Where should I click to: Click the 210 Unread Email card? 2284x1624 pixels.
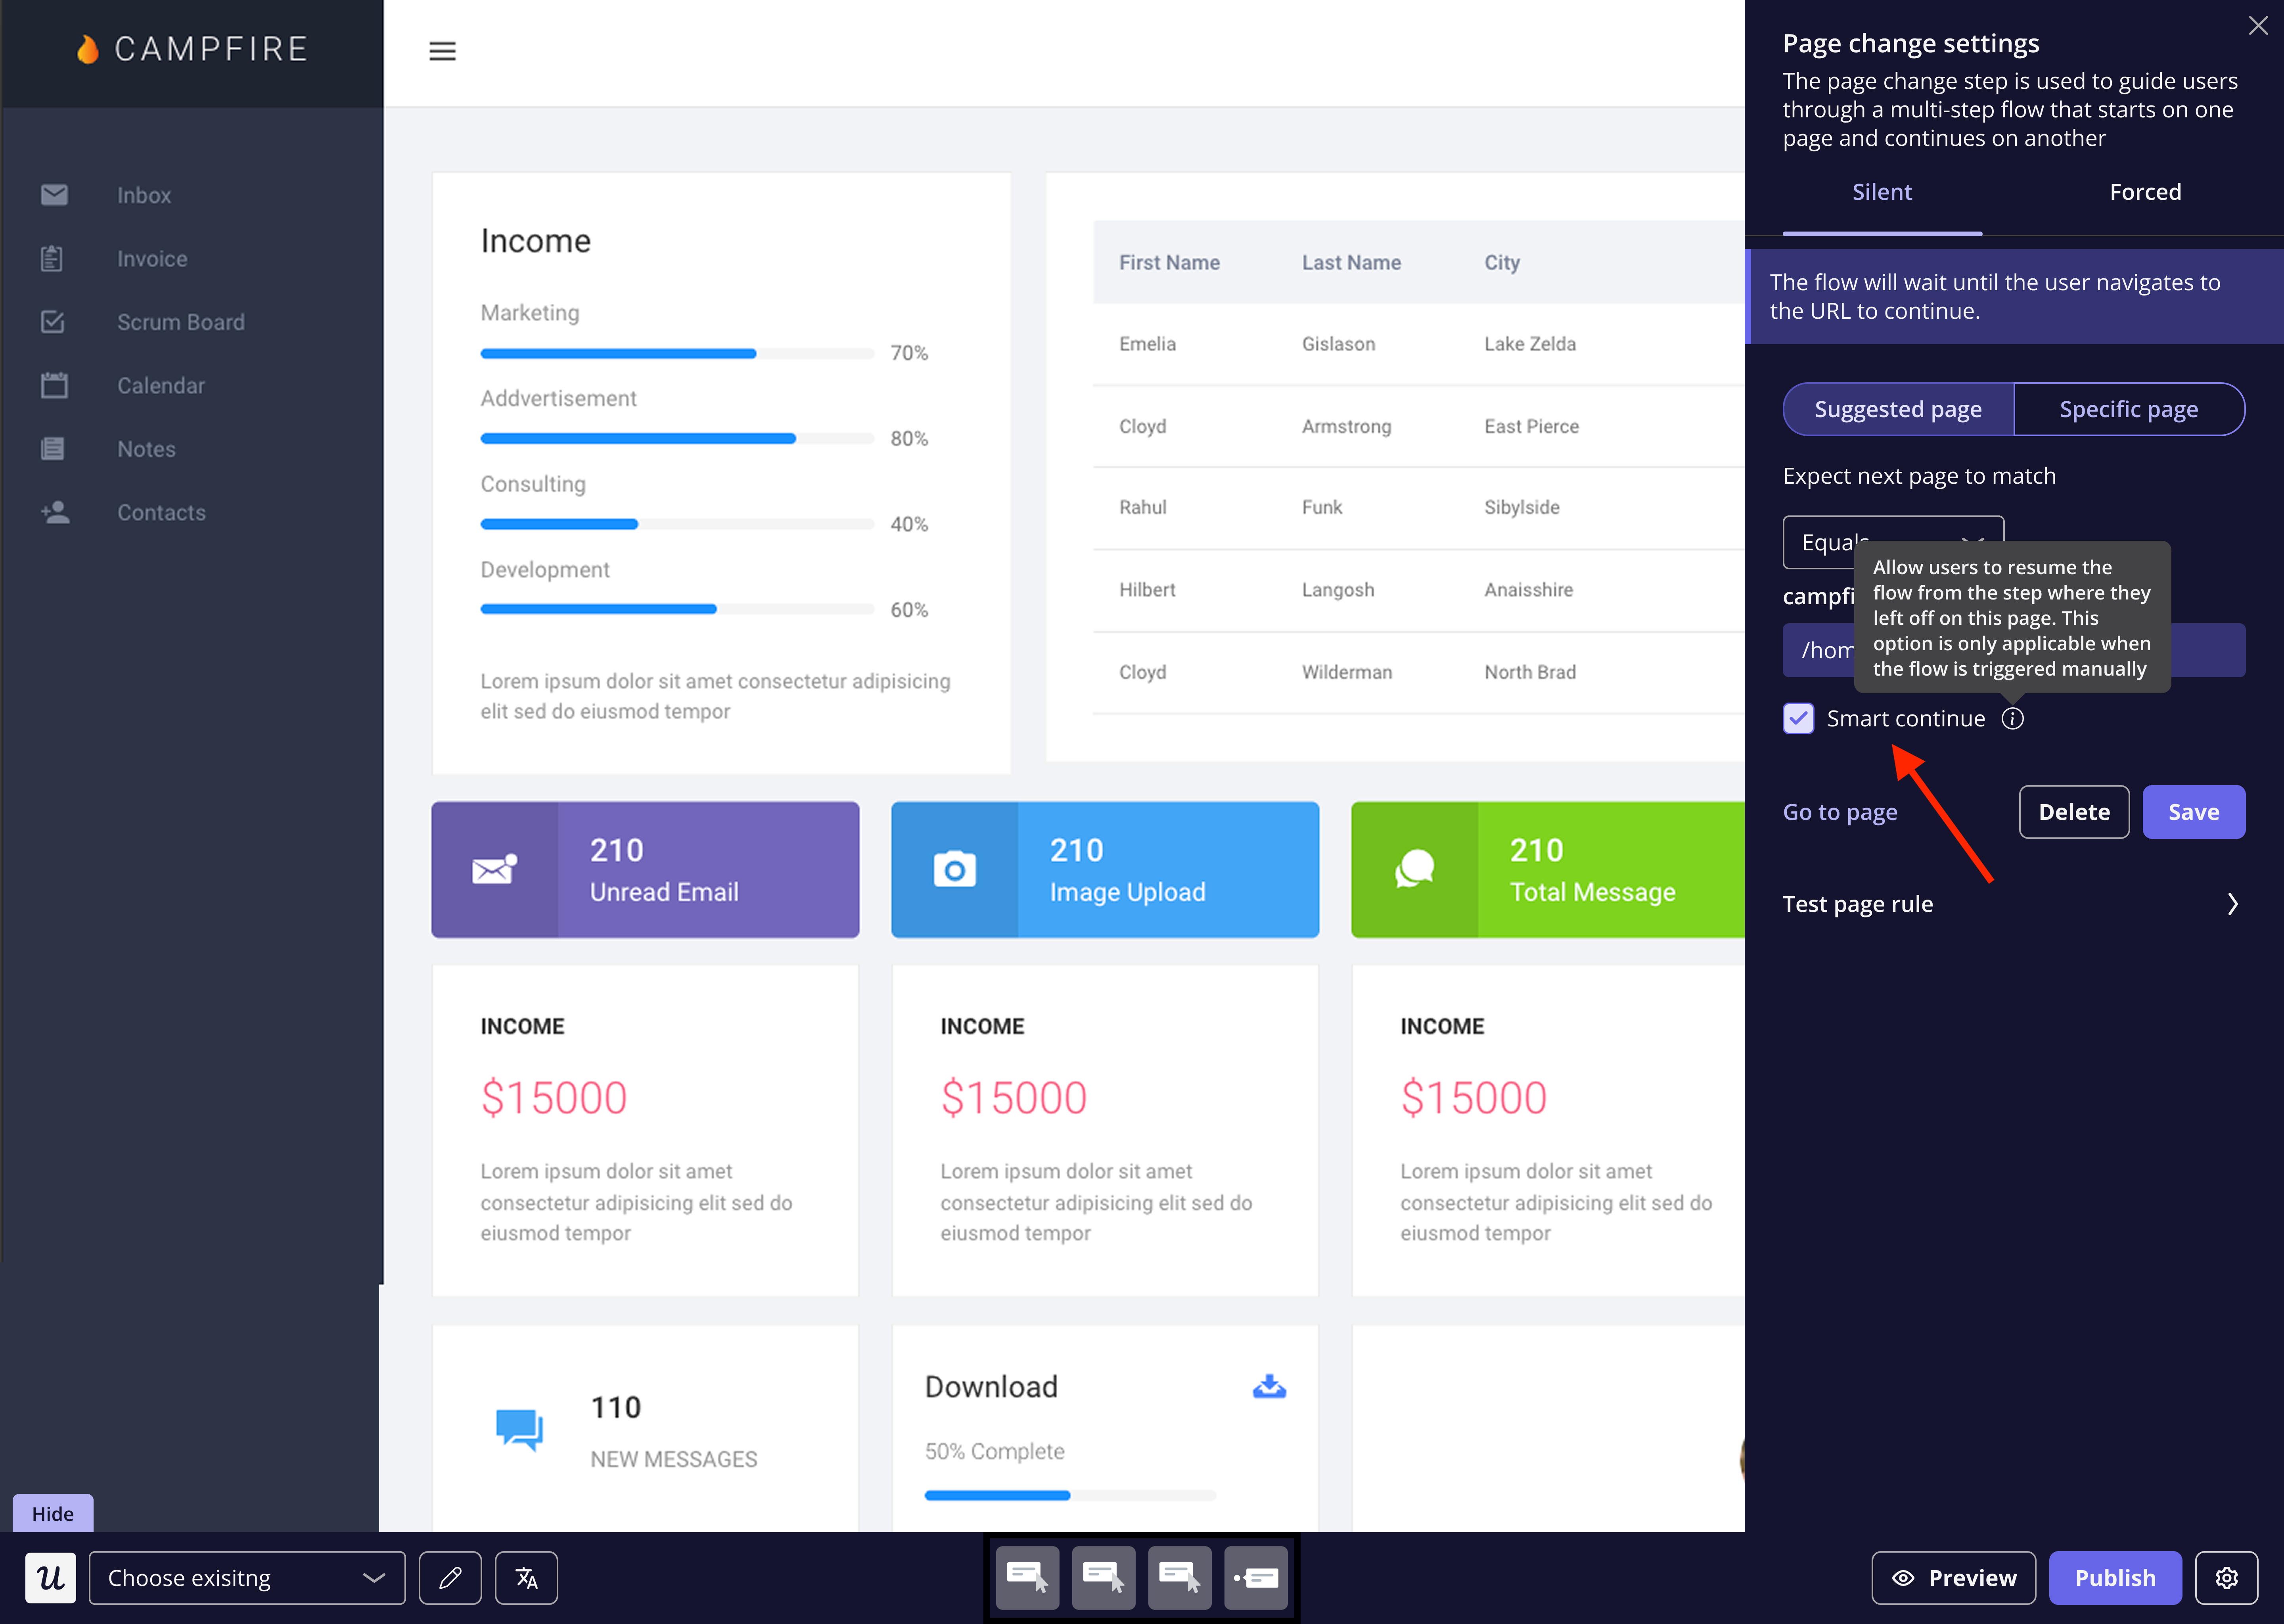(x=645, y=869)
